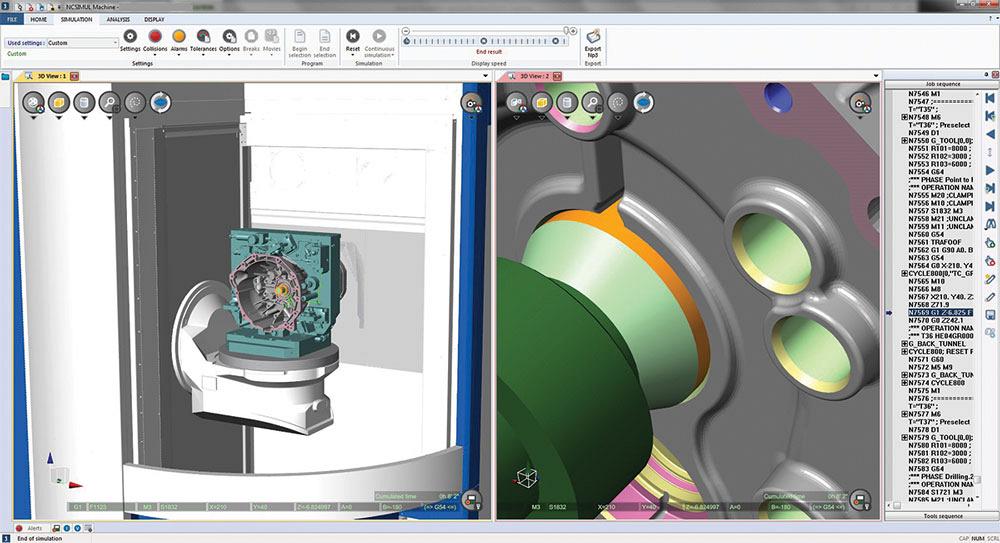1000x543 pixels.
Task: Select line N7565 M10 in job sequence
Action: [925, 282]
